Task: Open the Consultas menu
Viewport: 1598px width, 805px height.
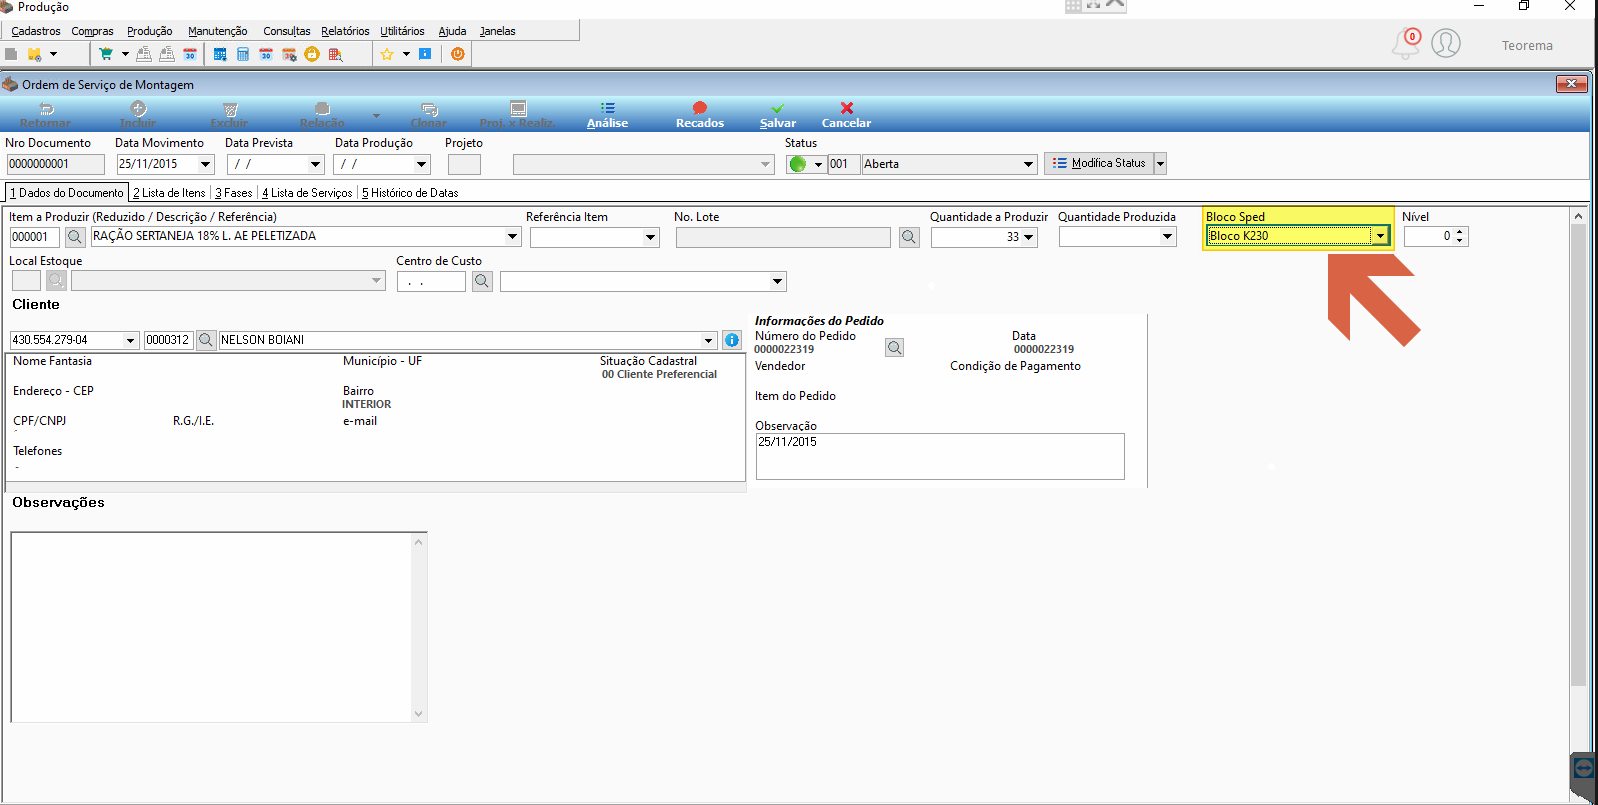Action: (x=287, y=31)
